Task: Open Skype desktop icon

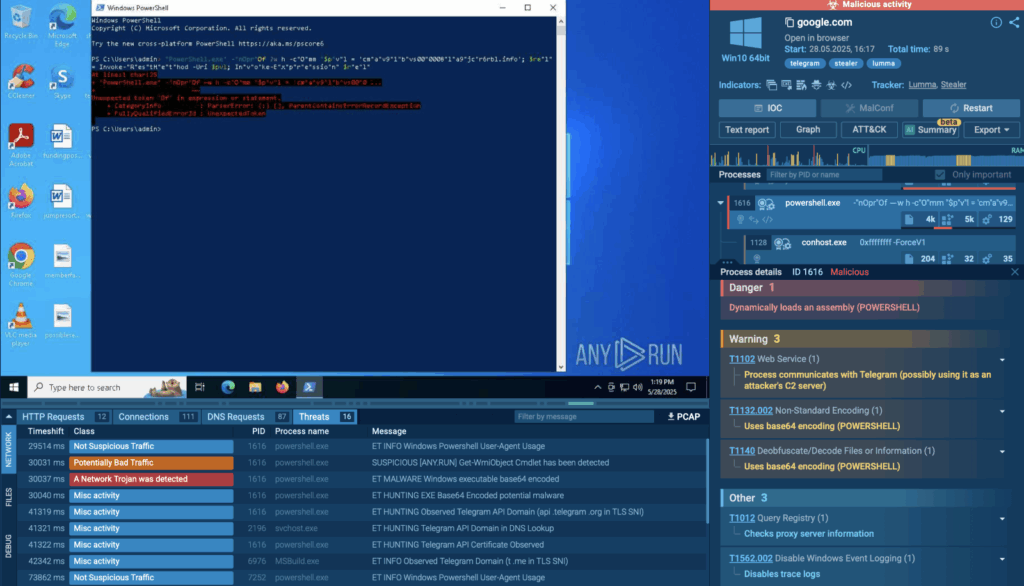Action: [62, 82]
